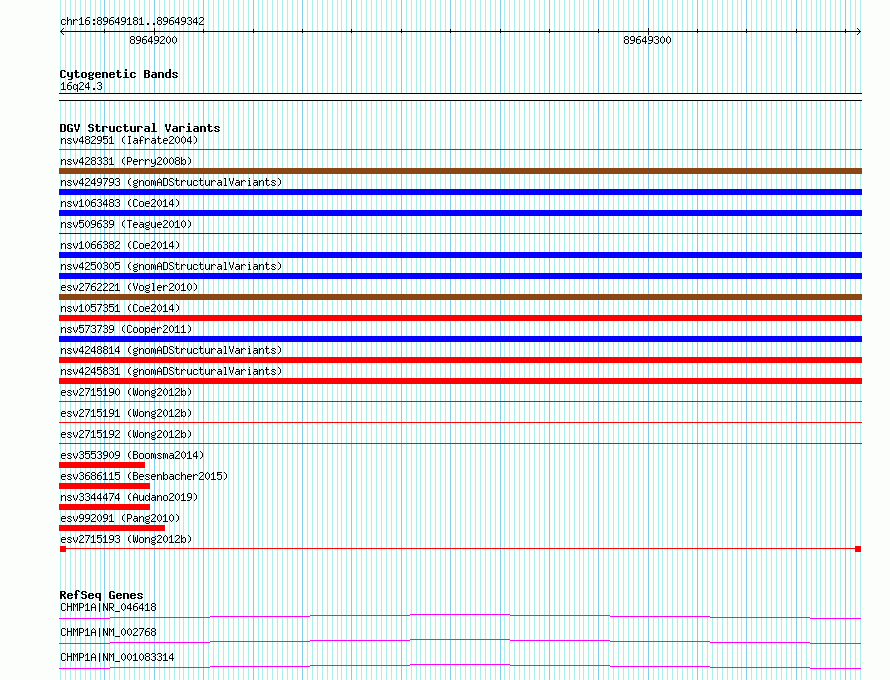Open esv2715193 (Wong2012b) variant label

pyautogui.click(x=126, y=539)
